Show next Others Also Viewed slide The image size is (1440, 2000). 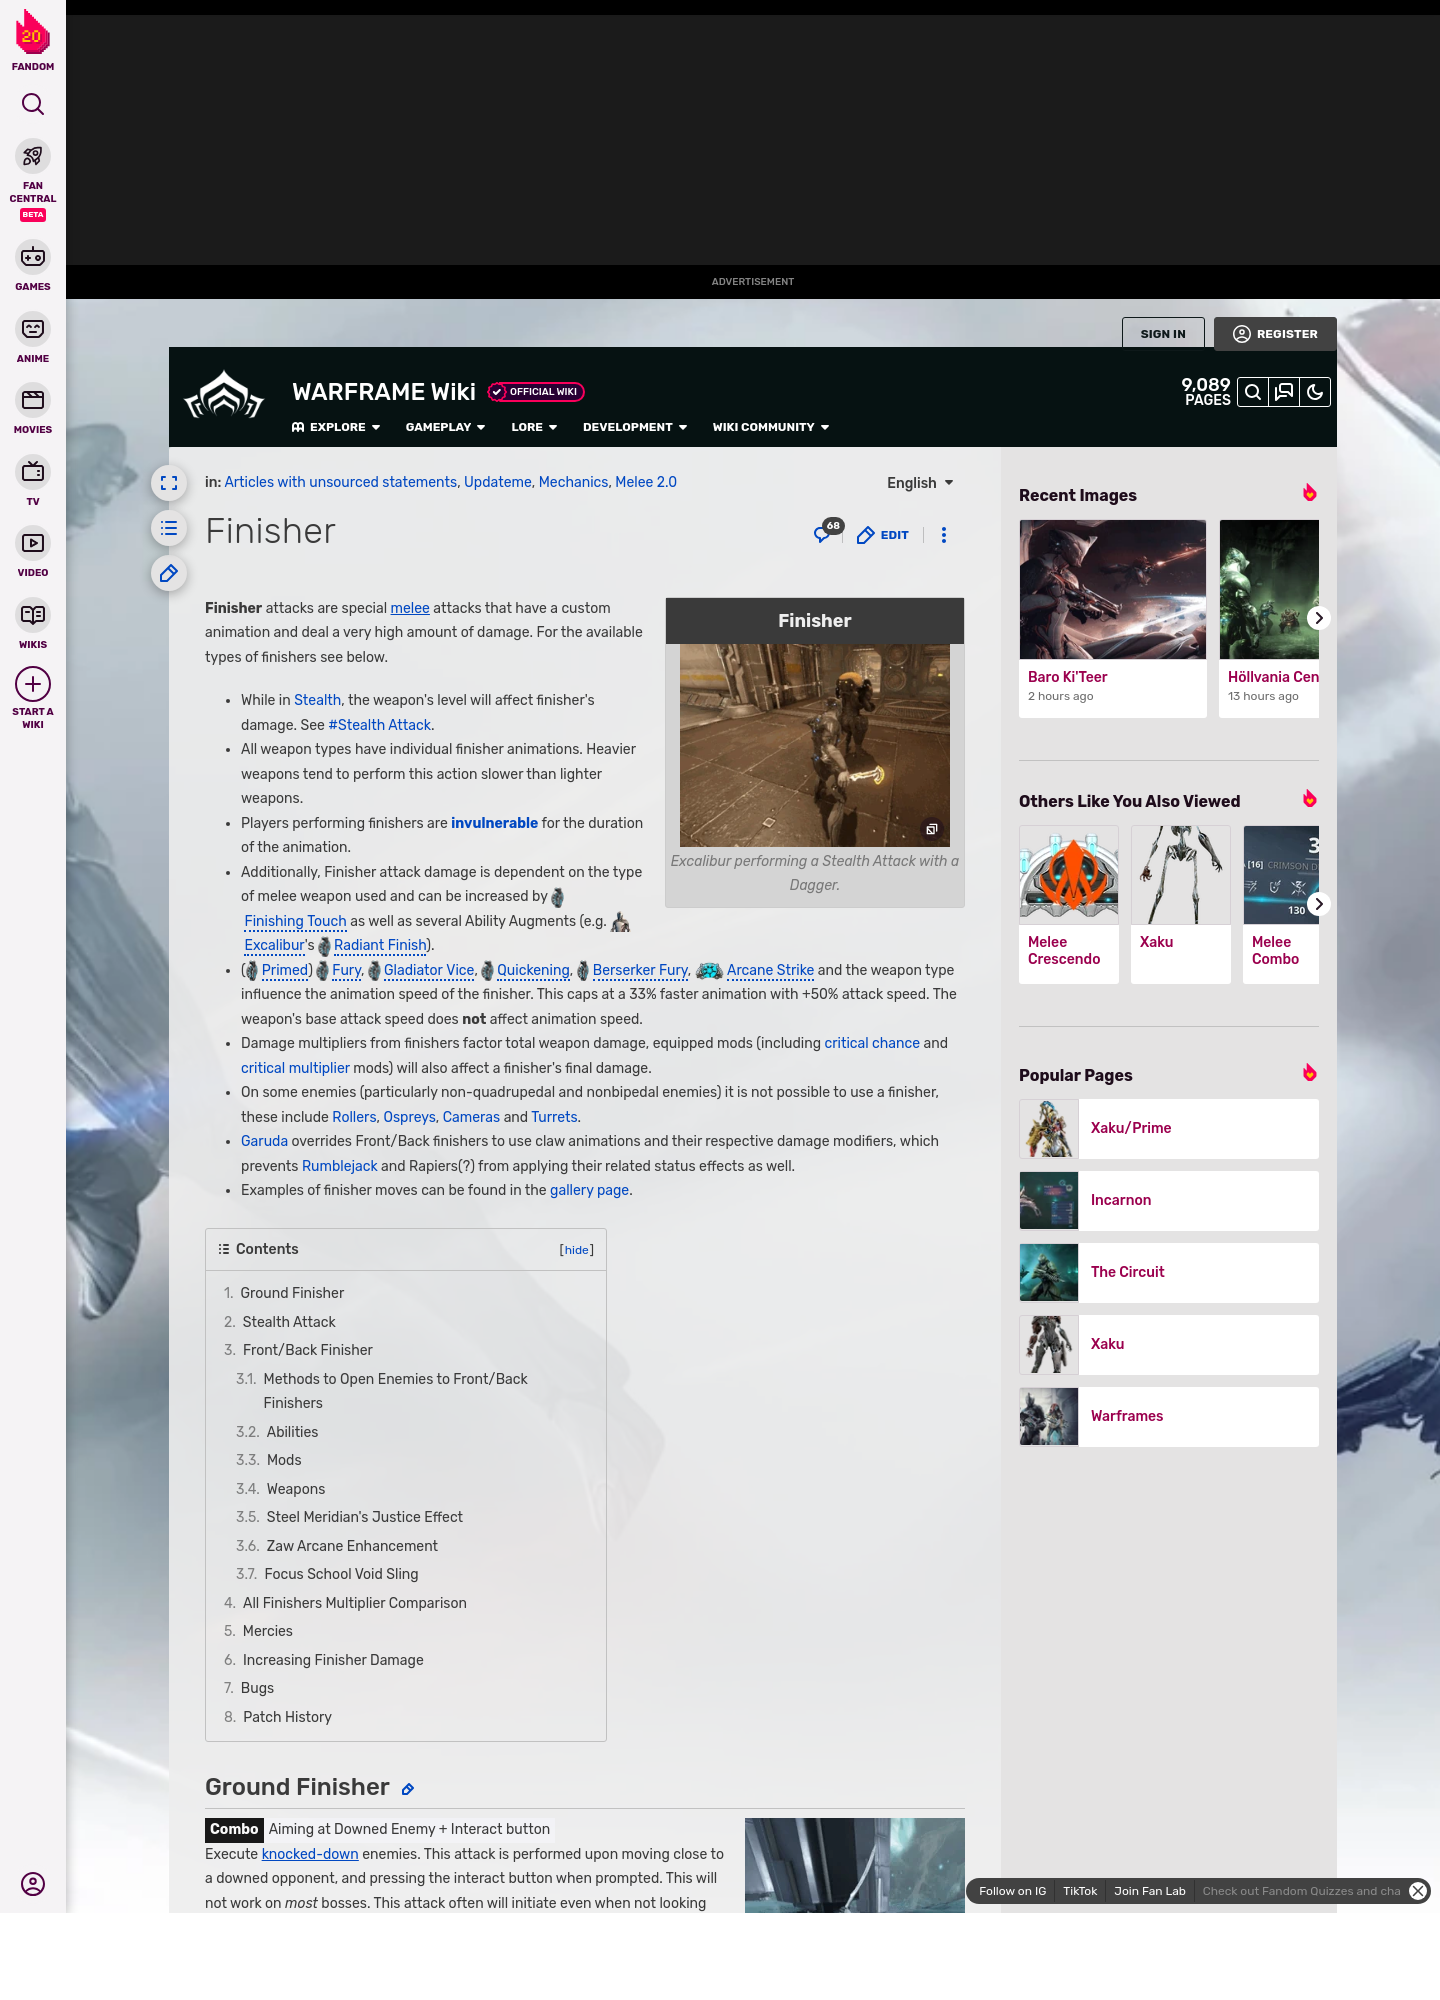coord(1319,904)
